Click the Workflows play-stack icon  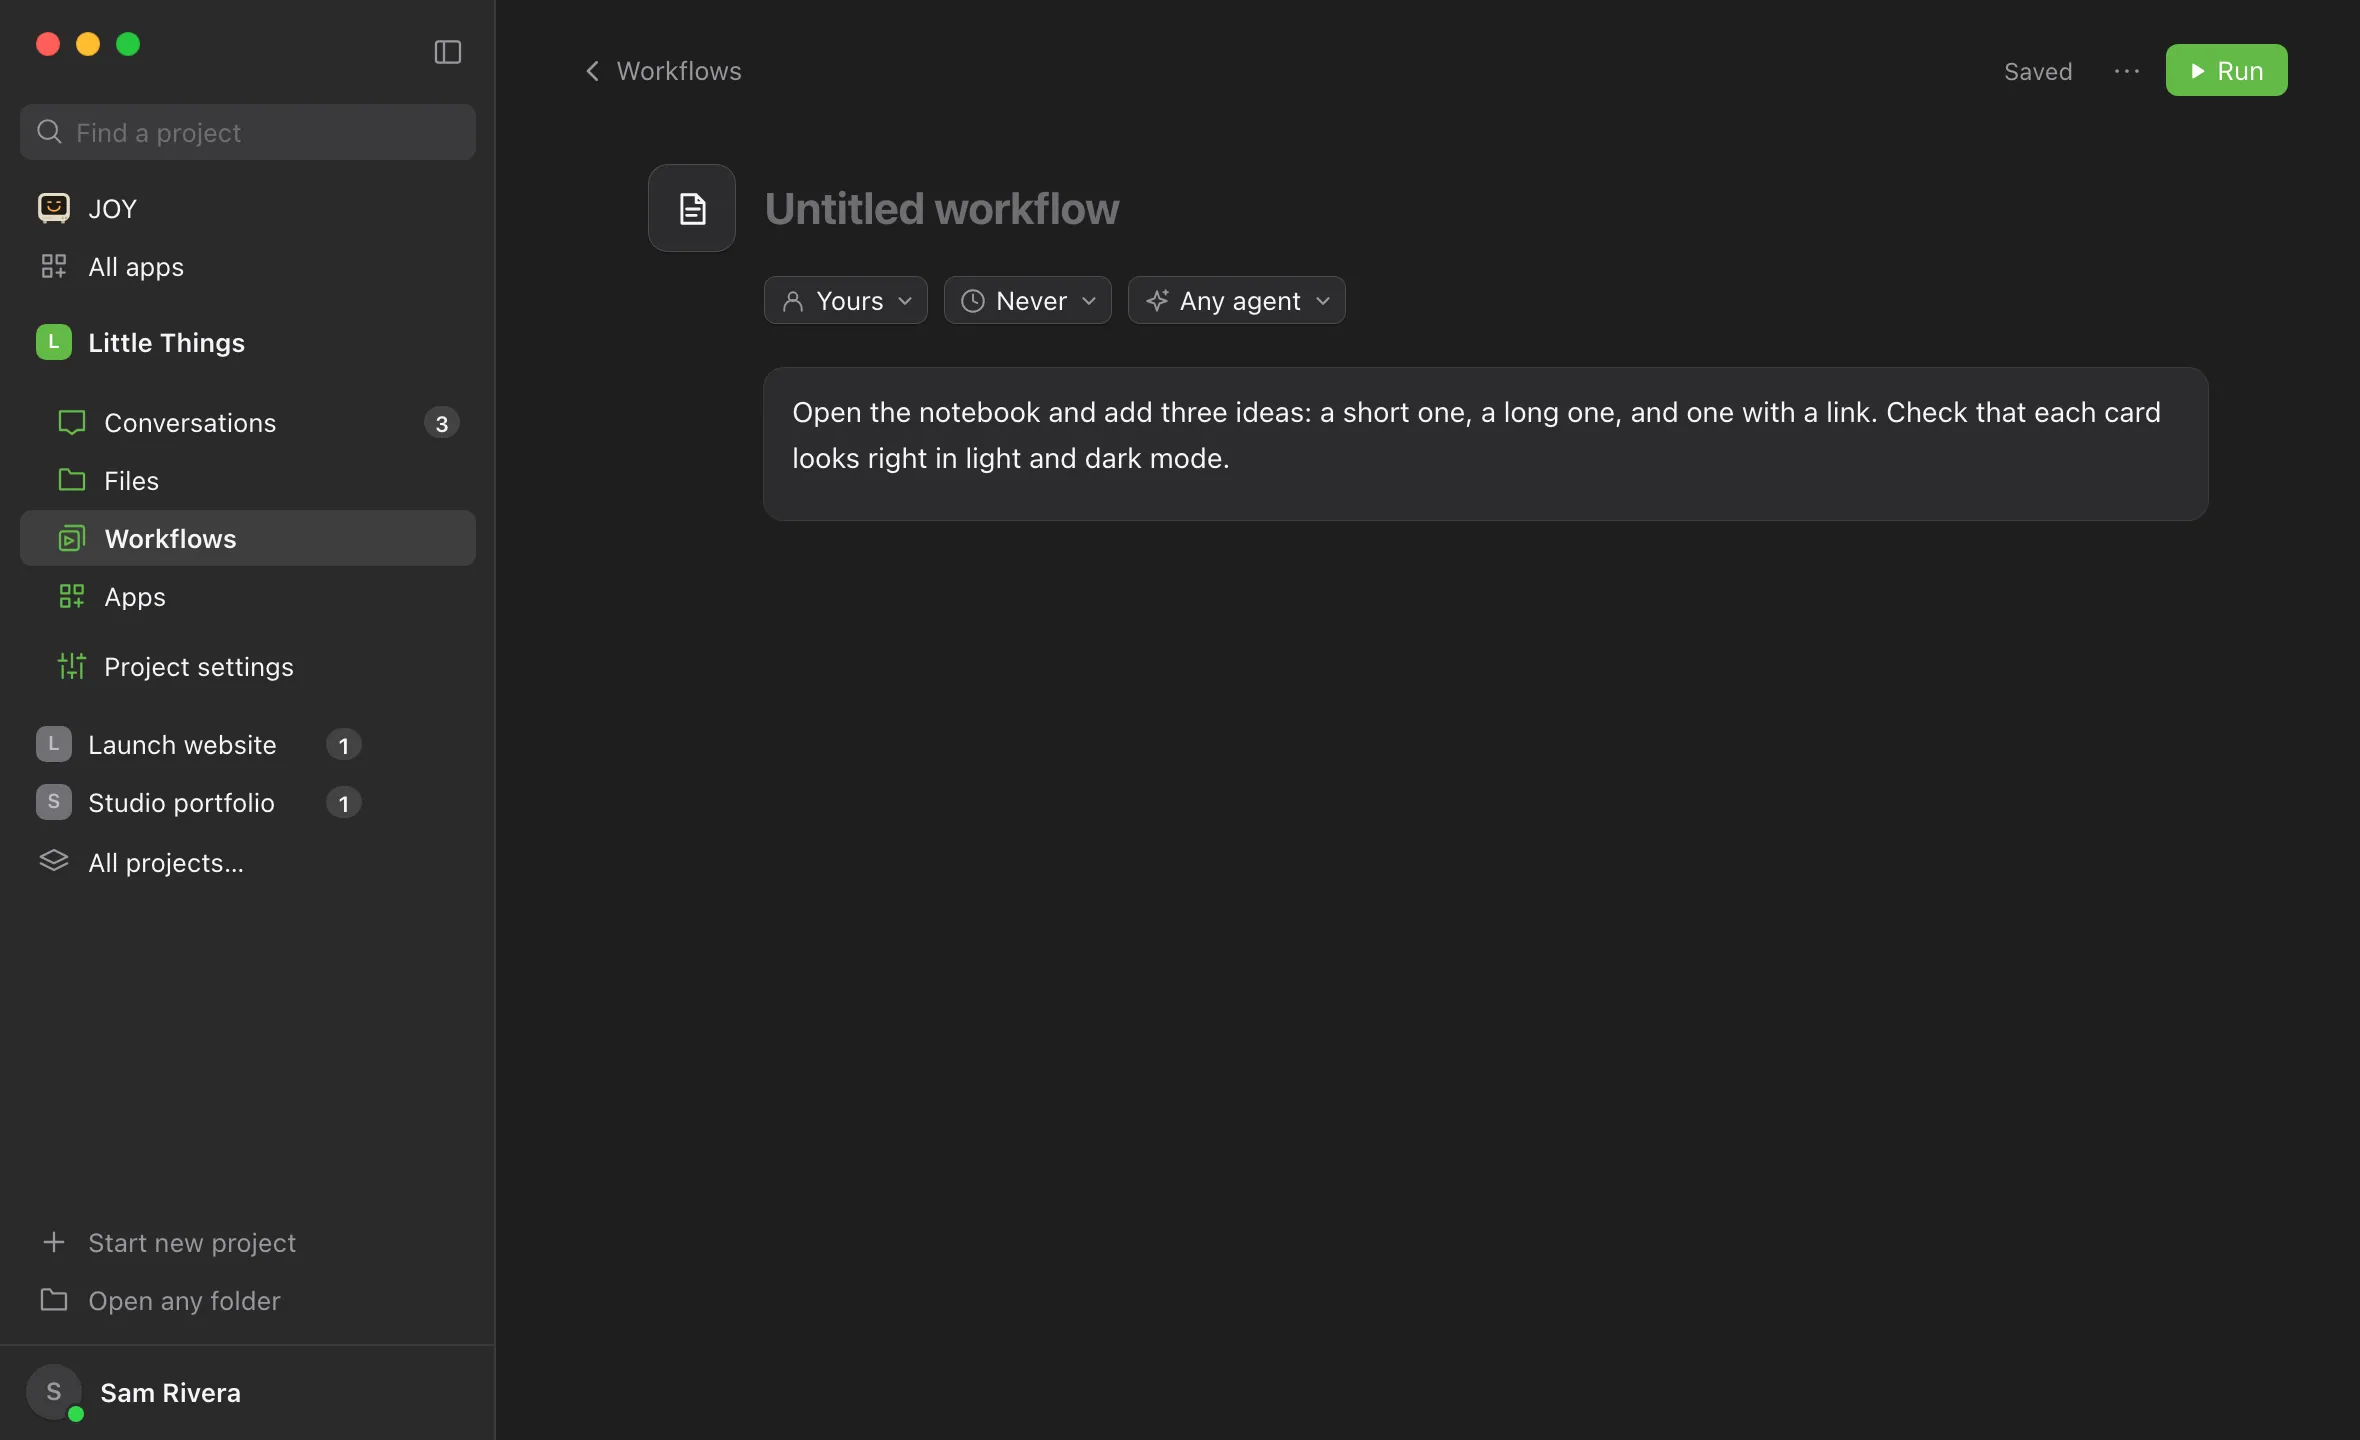(x=71, y=538)
